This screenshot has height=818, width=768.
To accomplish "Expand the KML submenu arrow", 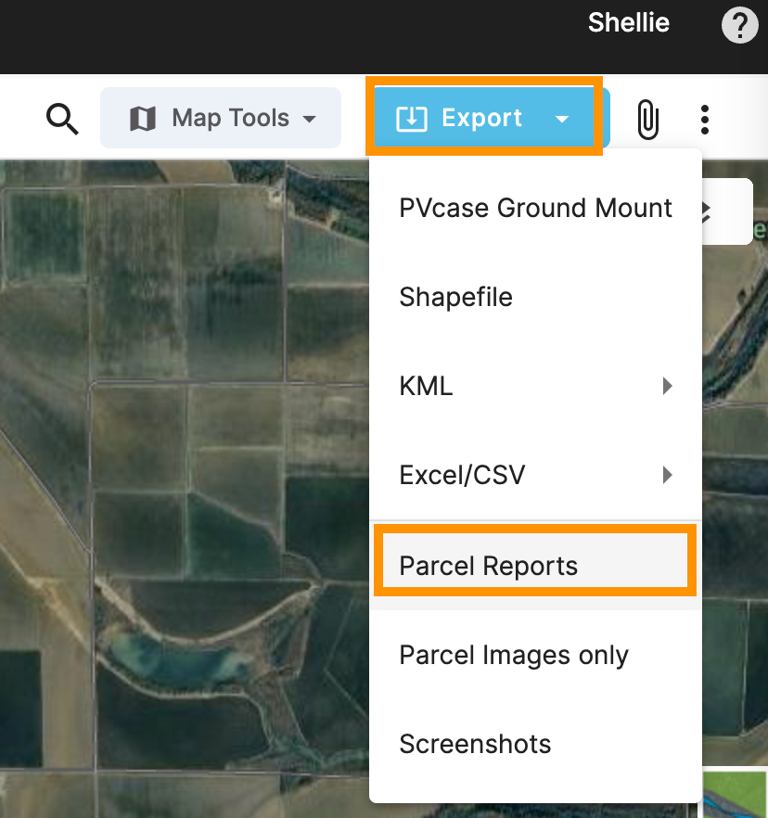I will coord(668,386).
